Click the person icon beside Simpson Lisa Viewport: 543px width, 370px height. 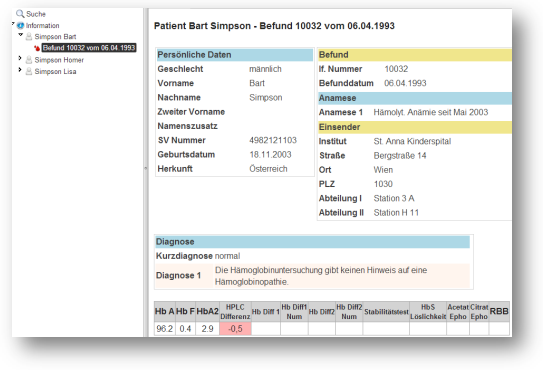29,71
